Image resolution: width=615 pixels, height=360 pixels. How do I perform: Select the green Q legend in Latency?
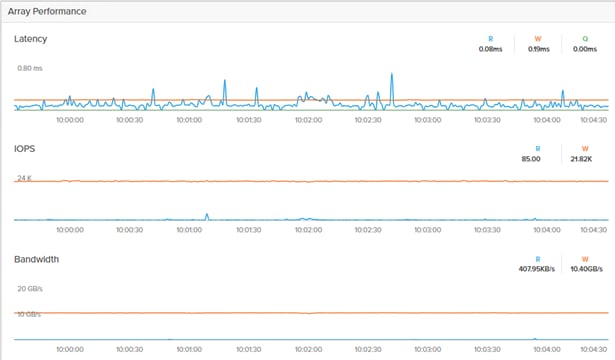pyautogui.click(x=585, y=39)
